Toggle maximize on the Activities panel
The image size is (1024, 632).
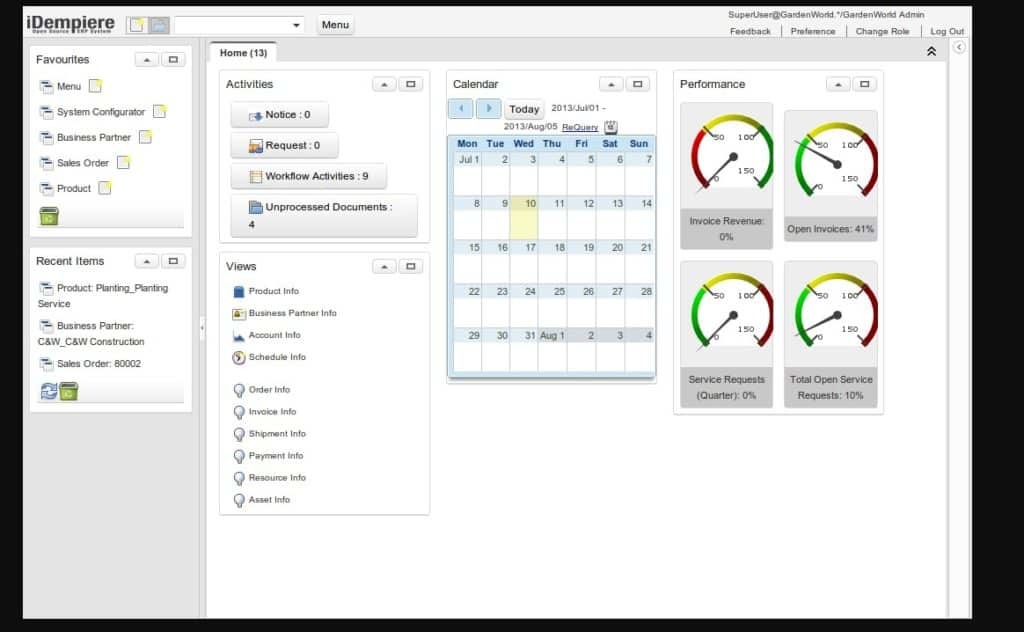(x=410, y=85)
